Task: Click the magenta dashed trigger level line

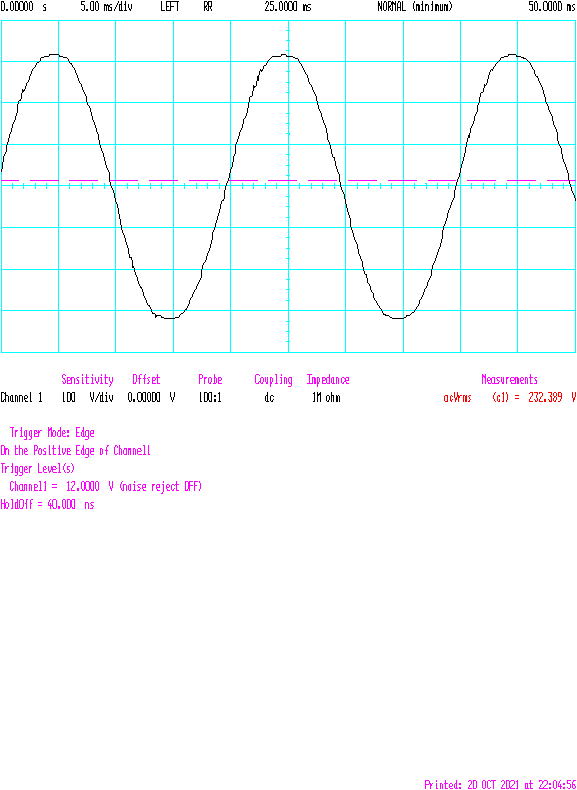Action: [288, 180]
